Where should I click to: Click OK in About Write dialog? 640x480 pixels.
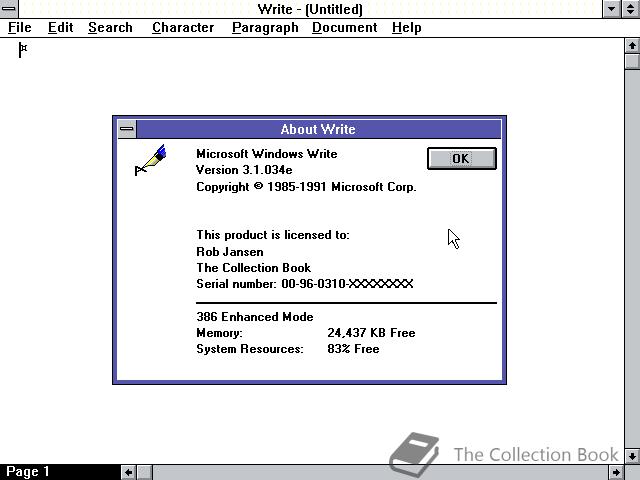tap(462, 158)
